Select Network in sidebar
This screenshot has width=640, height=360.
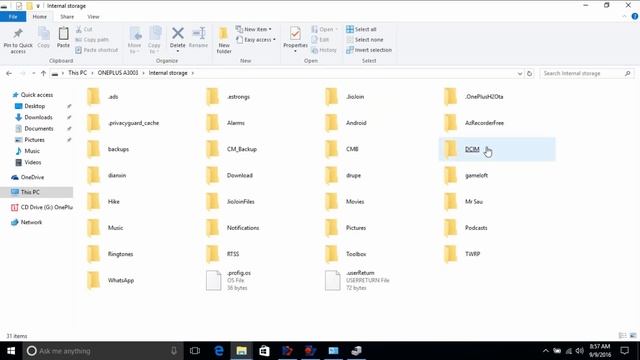[31, 222]
